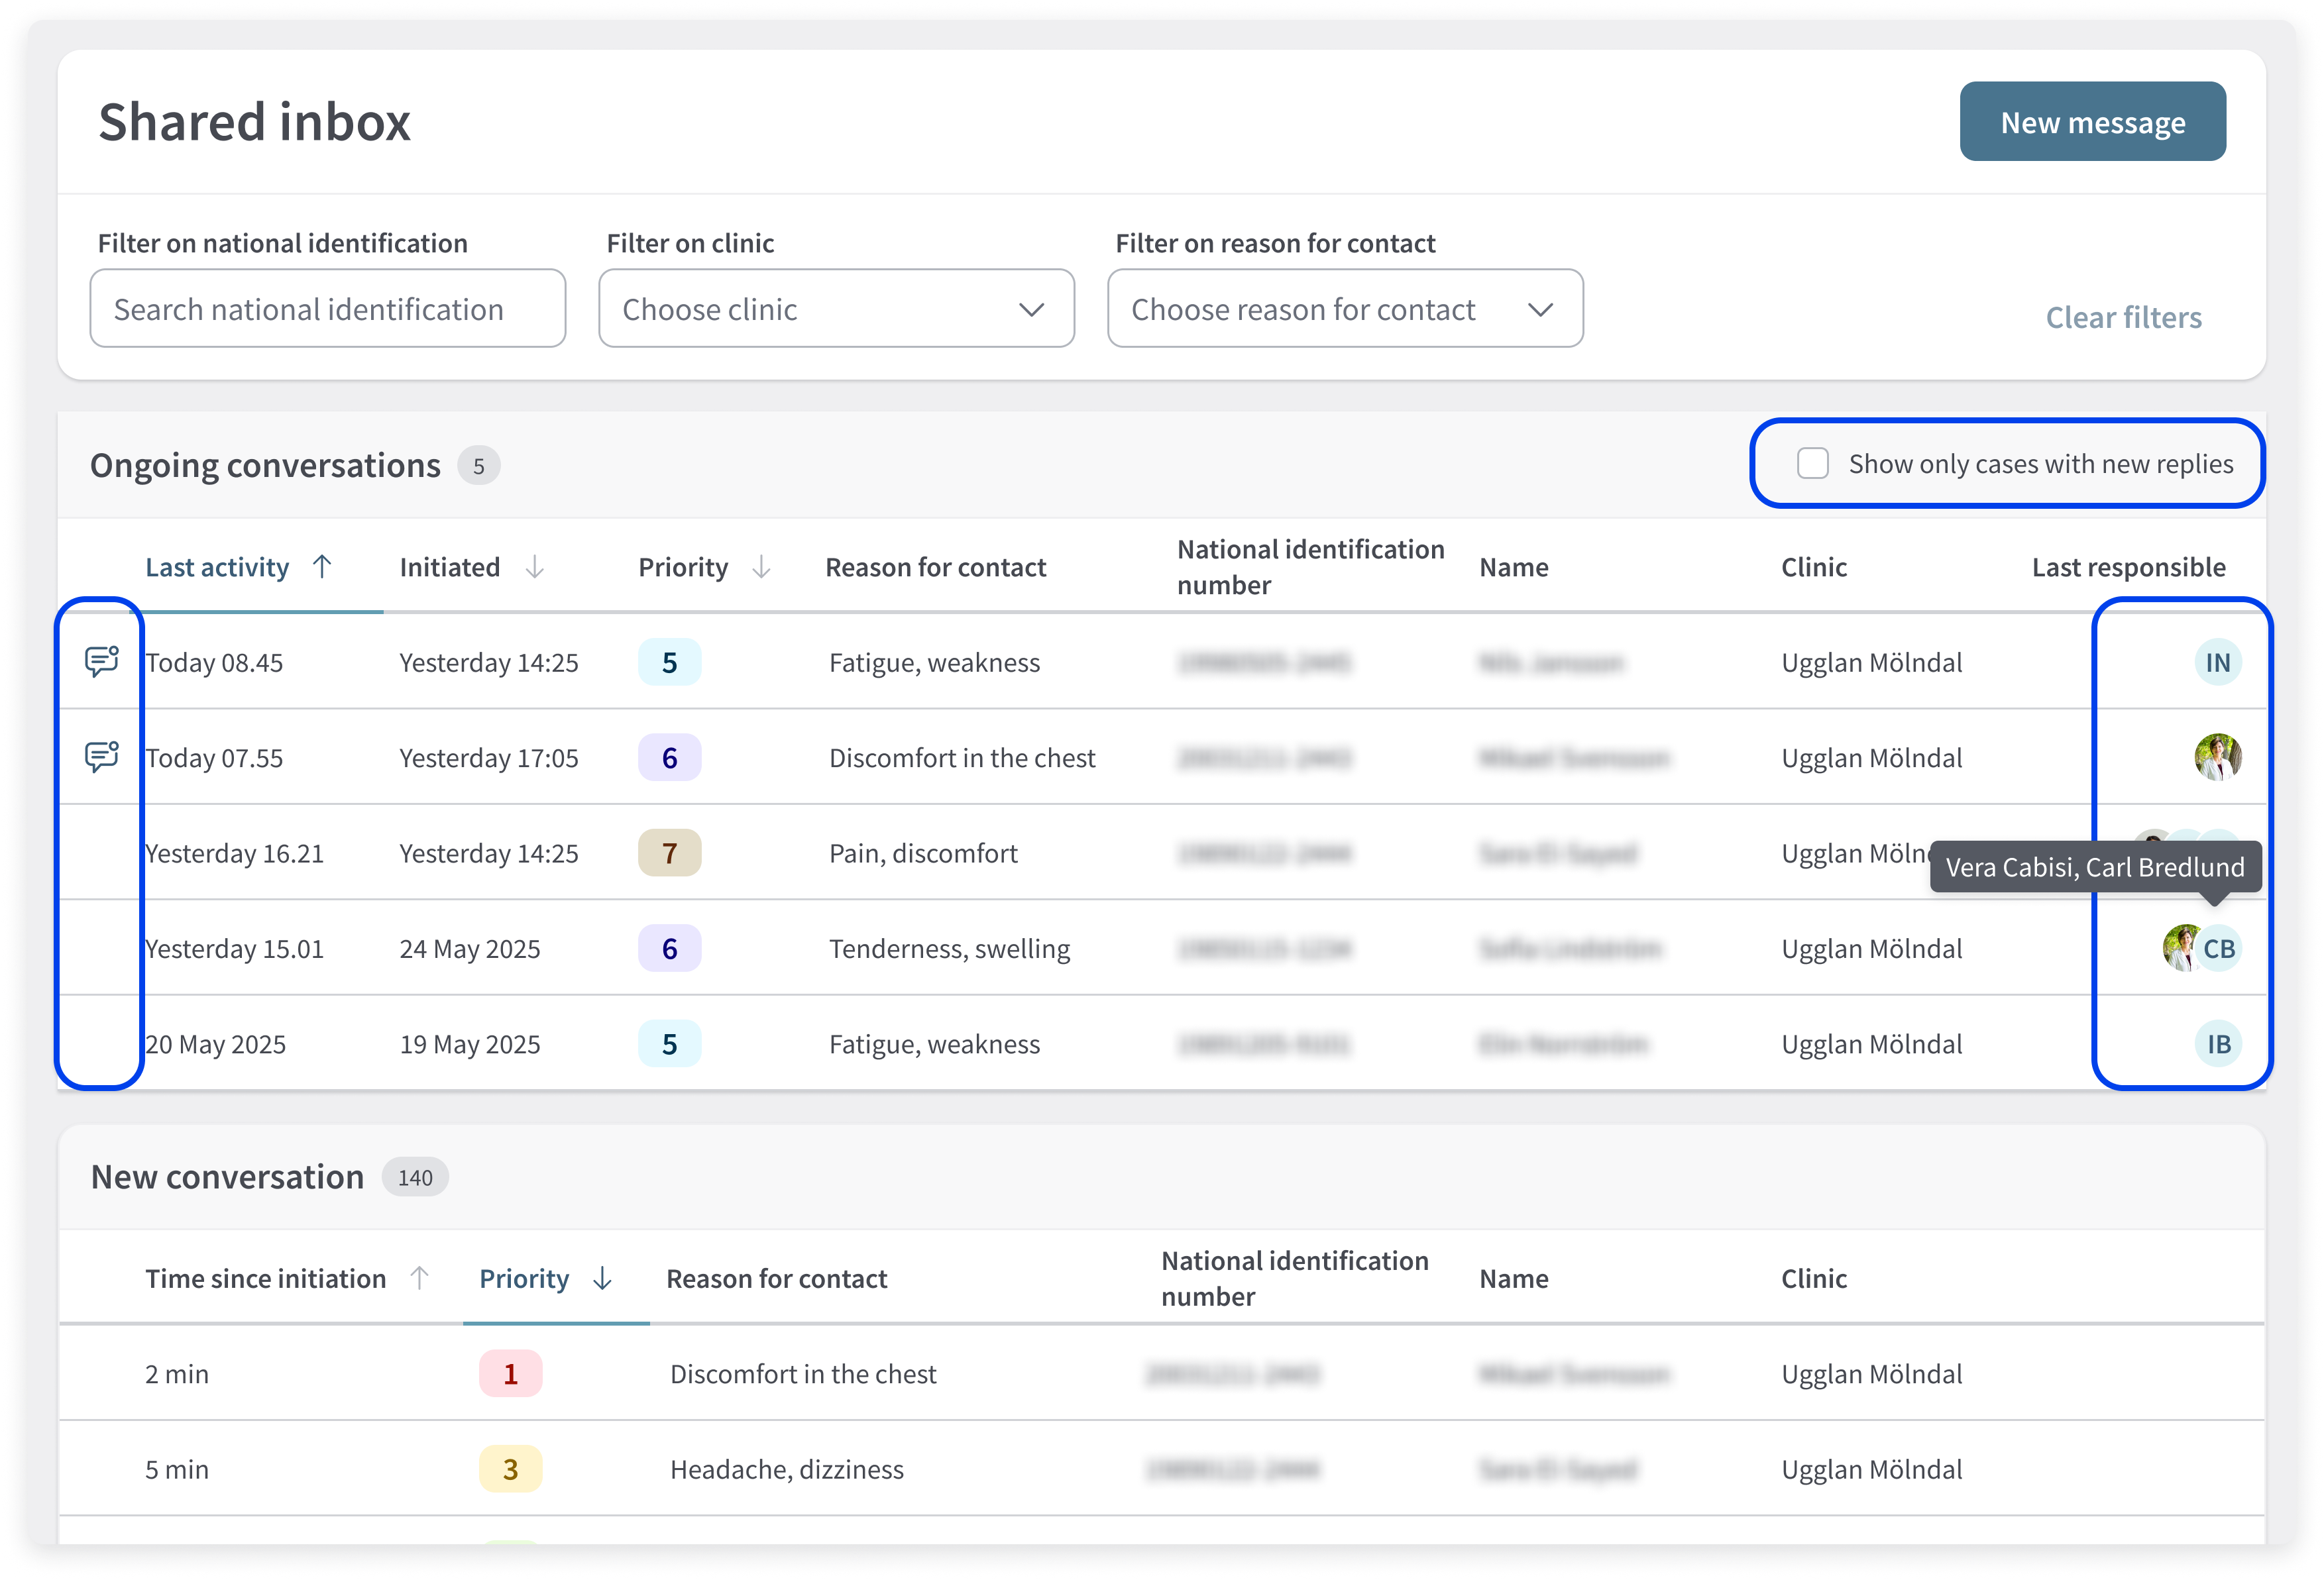2324x1580 pixels.
Task: Click the Clear filters link
Action: [x=2122, y=317]
